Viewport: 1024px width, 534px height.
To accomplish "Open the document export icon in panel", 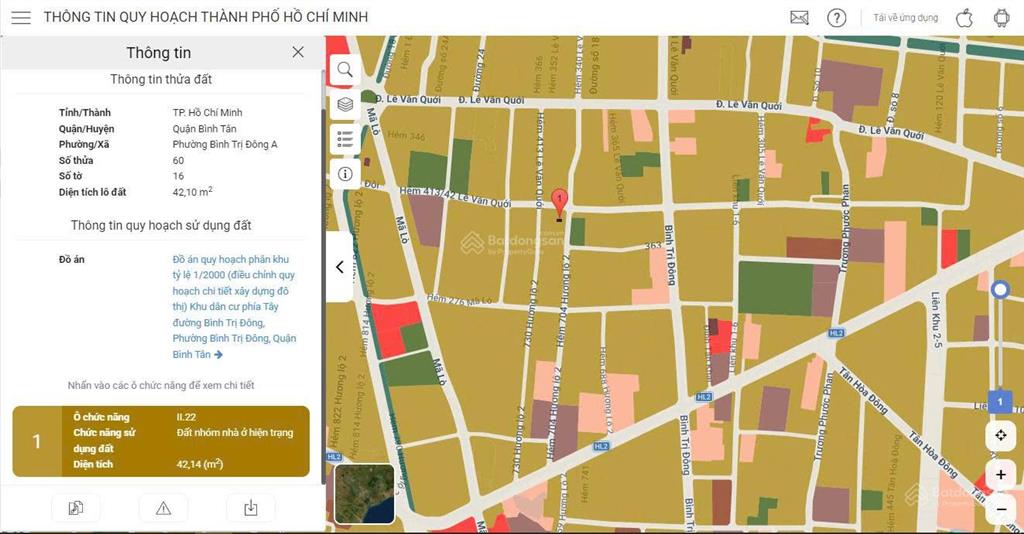I will click(x=76, y=508).
